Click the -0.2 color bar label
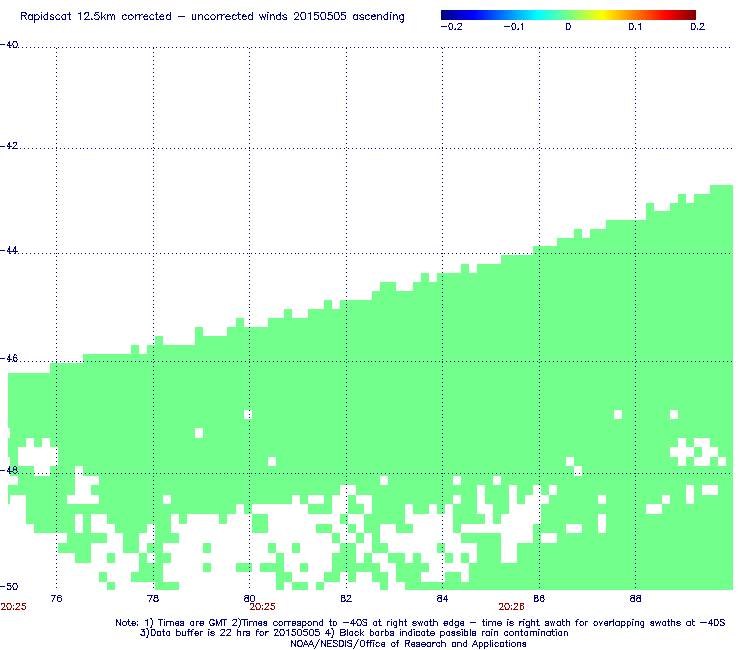Image resolution: width=740 pixels, height=650 pixels. [x=452, y=27]
